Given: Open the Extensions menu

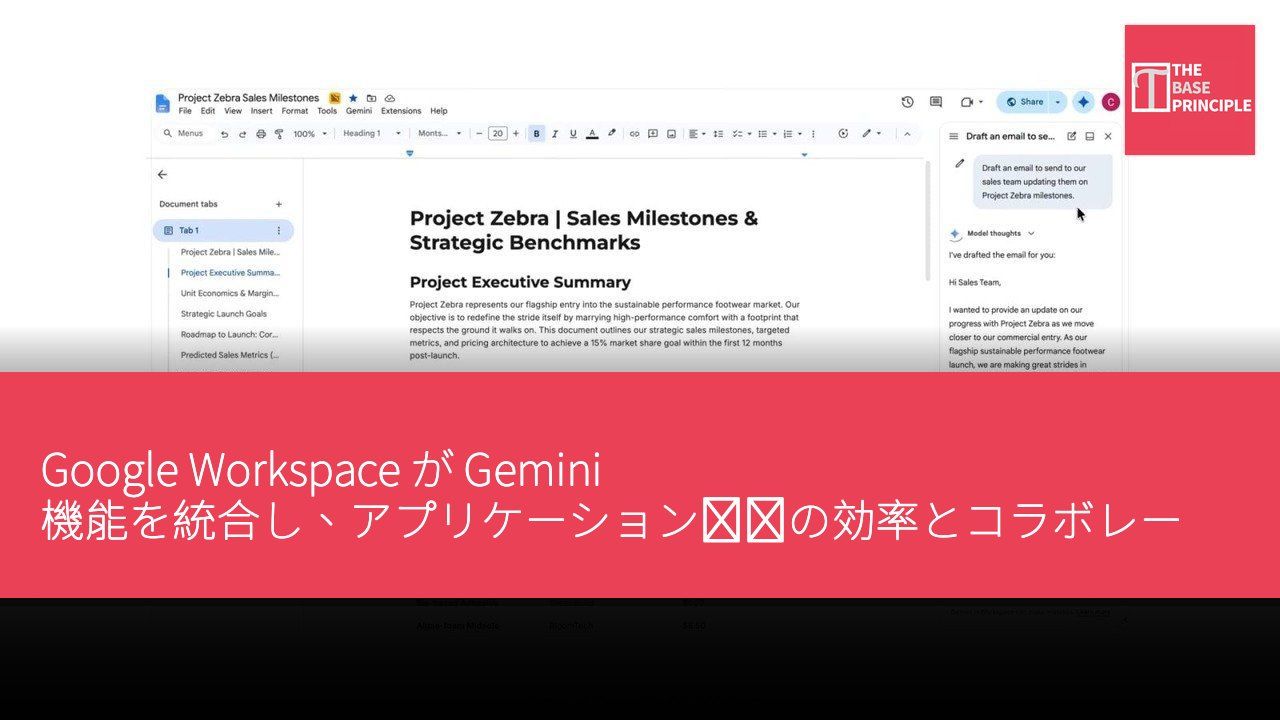Looking at the screenshot, I should (x=401, y=111).
